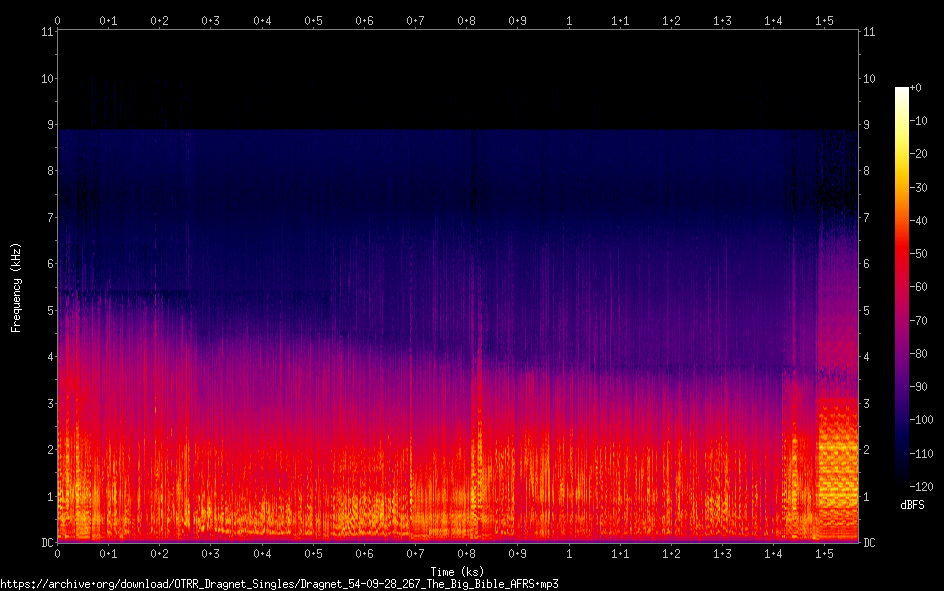This screenshot has width=944, height=591.
Task: Click 1.2 mark on bottom time axis
Action: (671, 553)
